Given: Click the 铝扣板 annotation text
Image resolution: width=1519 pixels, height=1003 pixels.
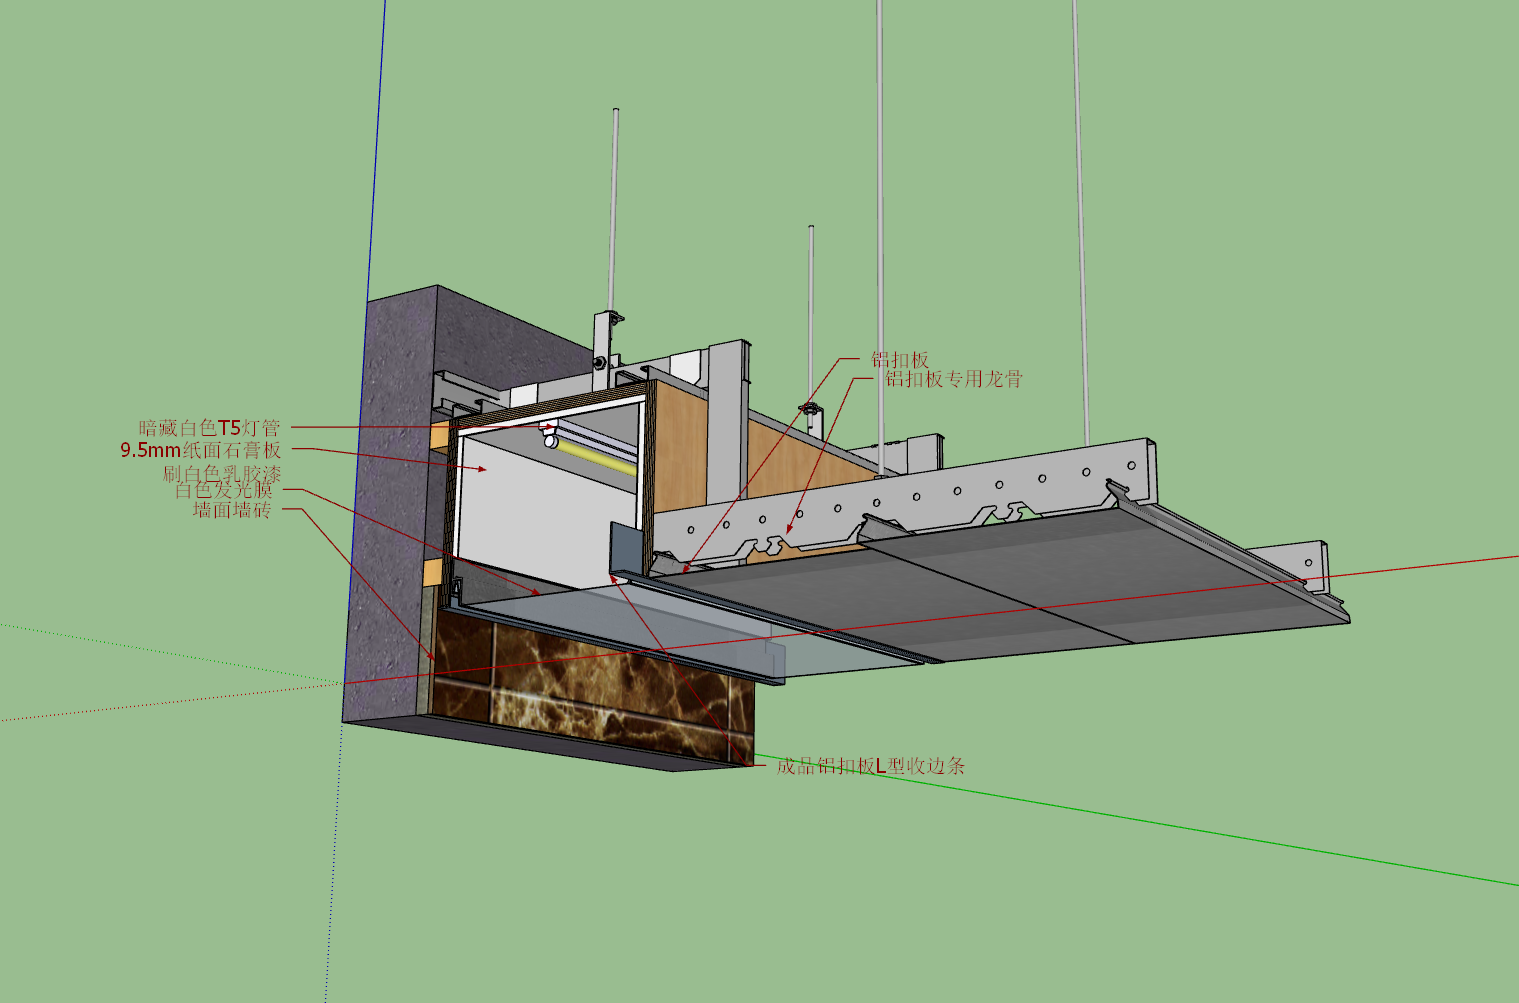Looking at the screenshot, I should pos(900,359).
